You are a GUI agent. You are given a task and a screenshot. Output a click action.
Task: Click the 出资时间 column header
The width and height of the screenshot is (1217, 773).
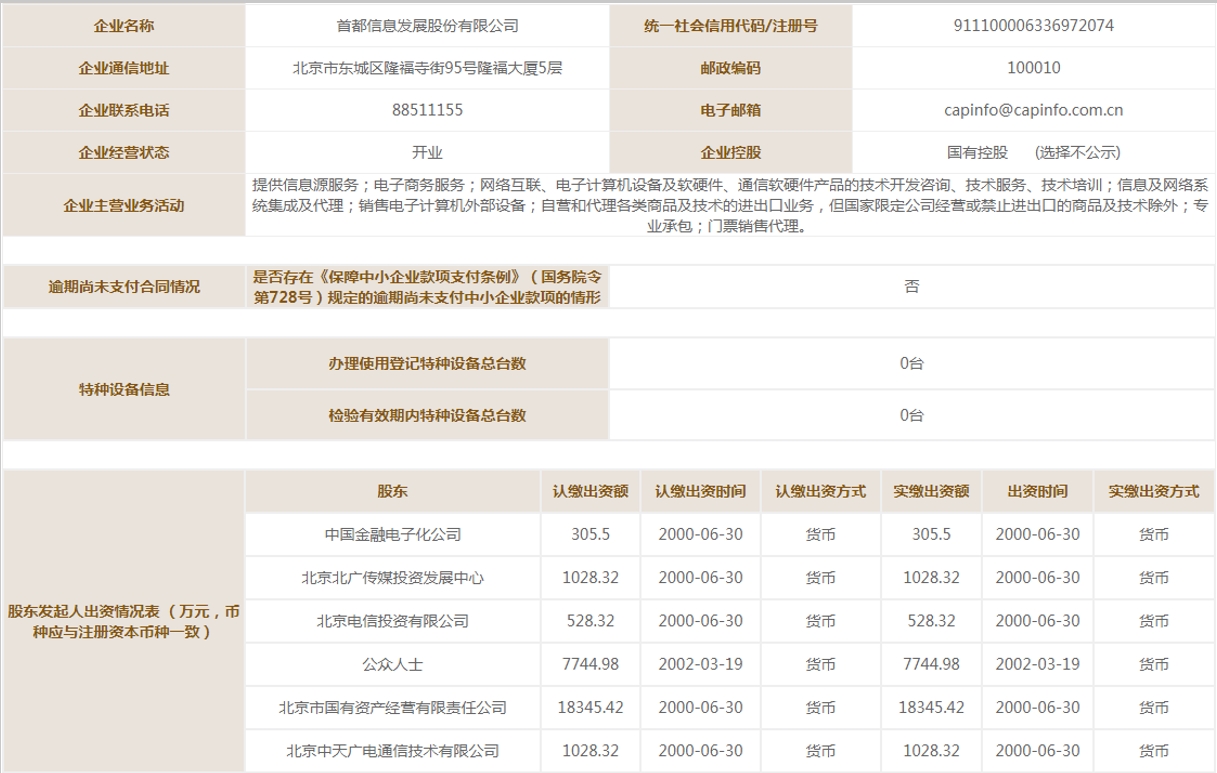pyautogui.click(x=1037, y=492)
